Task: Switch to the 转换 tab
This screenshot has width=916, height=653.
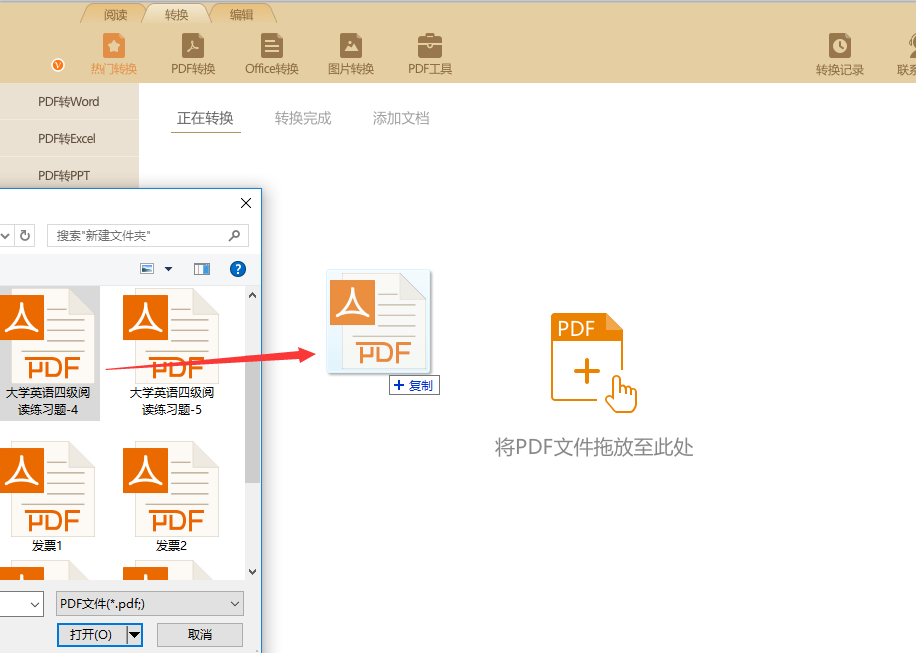Action: pyautogui.click(x=176, y=15)
